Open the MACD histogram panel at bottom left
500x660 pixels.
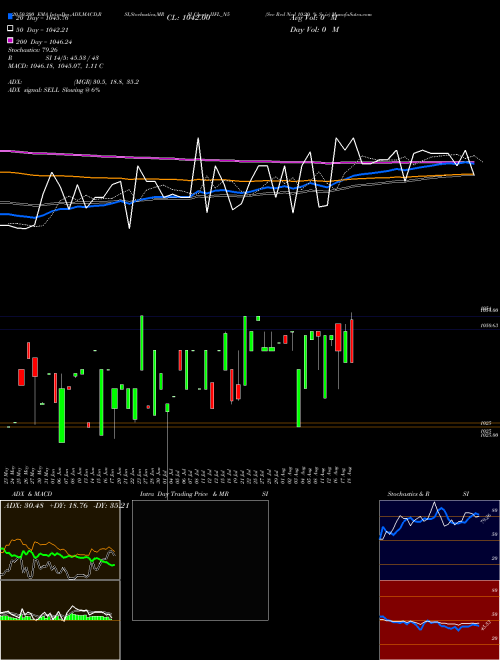point(60,620)
